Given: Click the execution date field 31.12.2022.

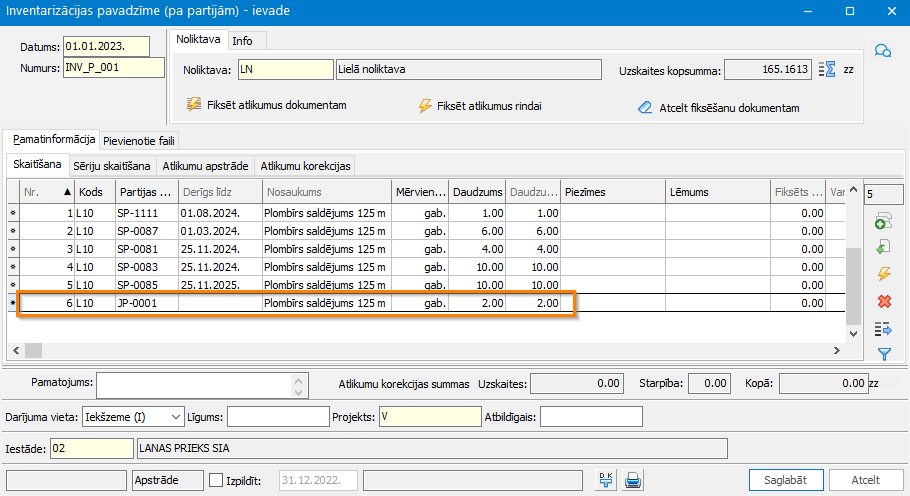Looking at the screenshot, I should coord(318,480).
